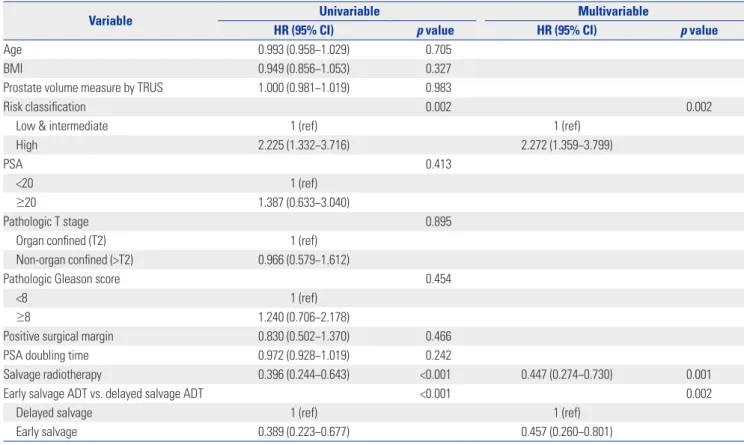Click the value '0.966 (0.579–1.612)'
The width and height of the screenshot is (744, 445).
pos(304,260)
